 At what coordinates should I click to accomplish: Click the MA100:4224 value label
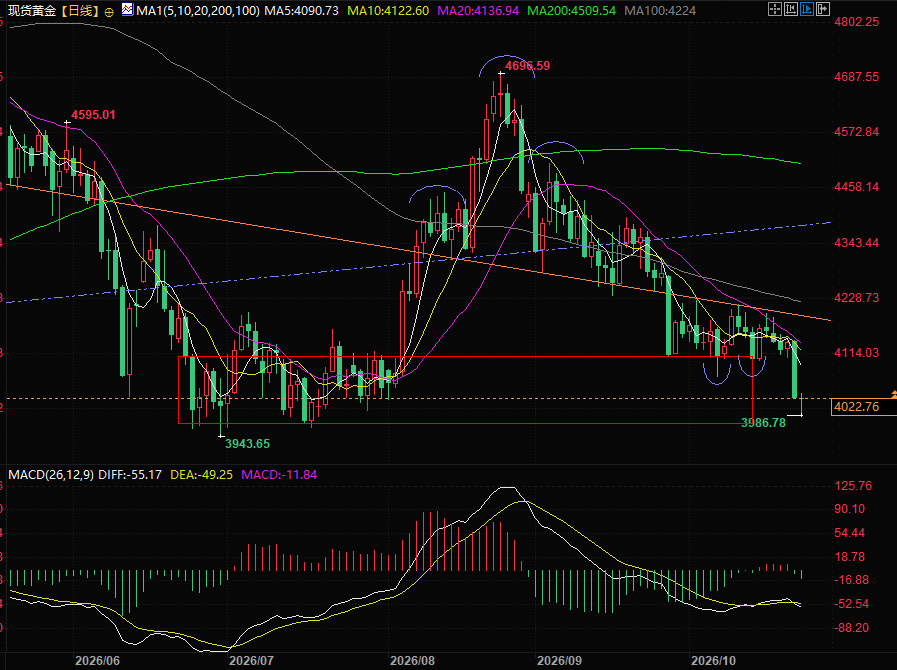click(x=660, y=11)
